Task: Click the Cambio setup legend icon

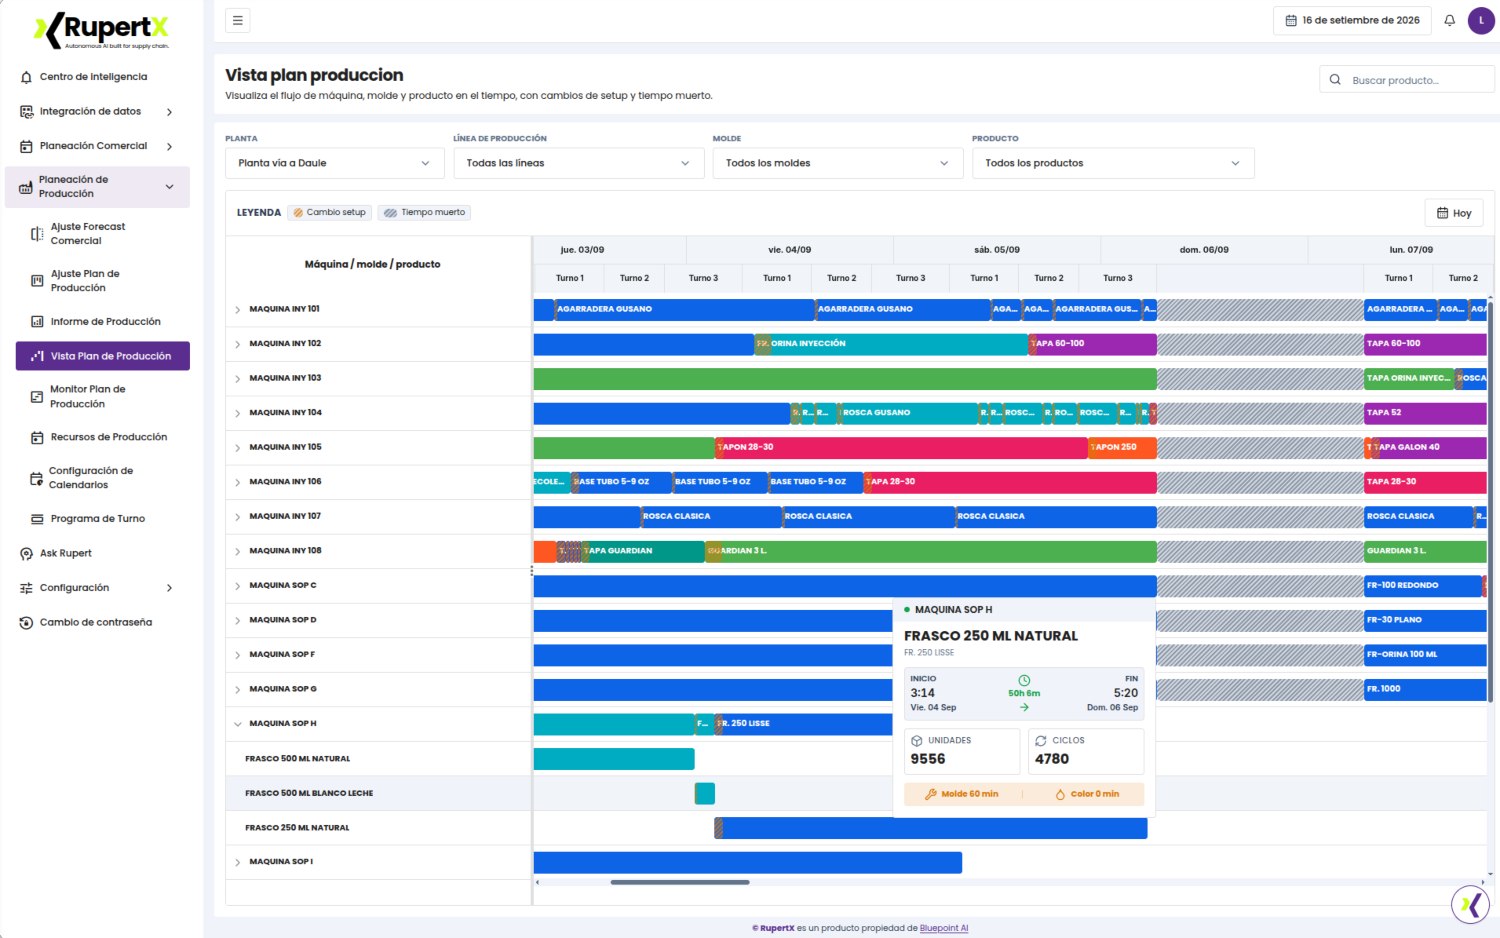Action: tap(298, 213)
